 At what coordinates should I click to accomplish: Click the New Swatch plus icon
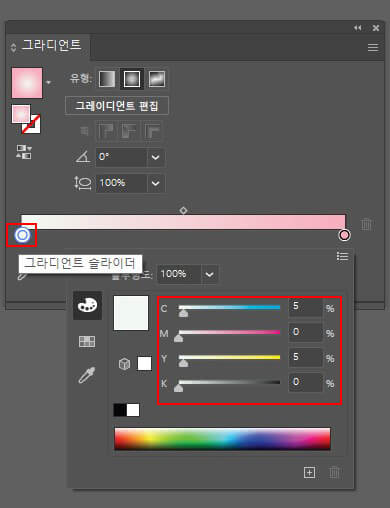[309, 472]
